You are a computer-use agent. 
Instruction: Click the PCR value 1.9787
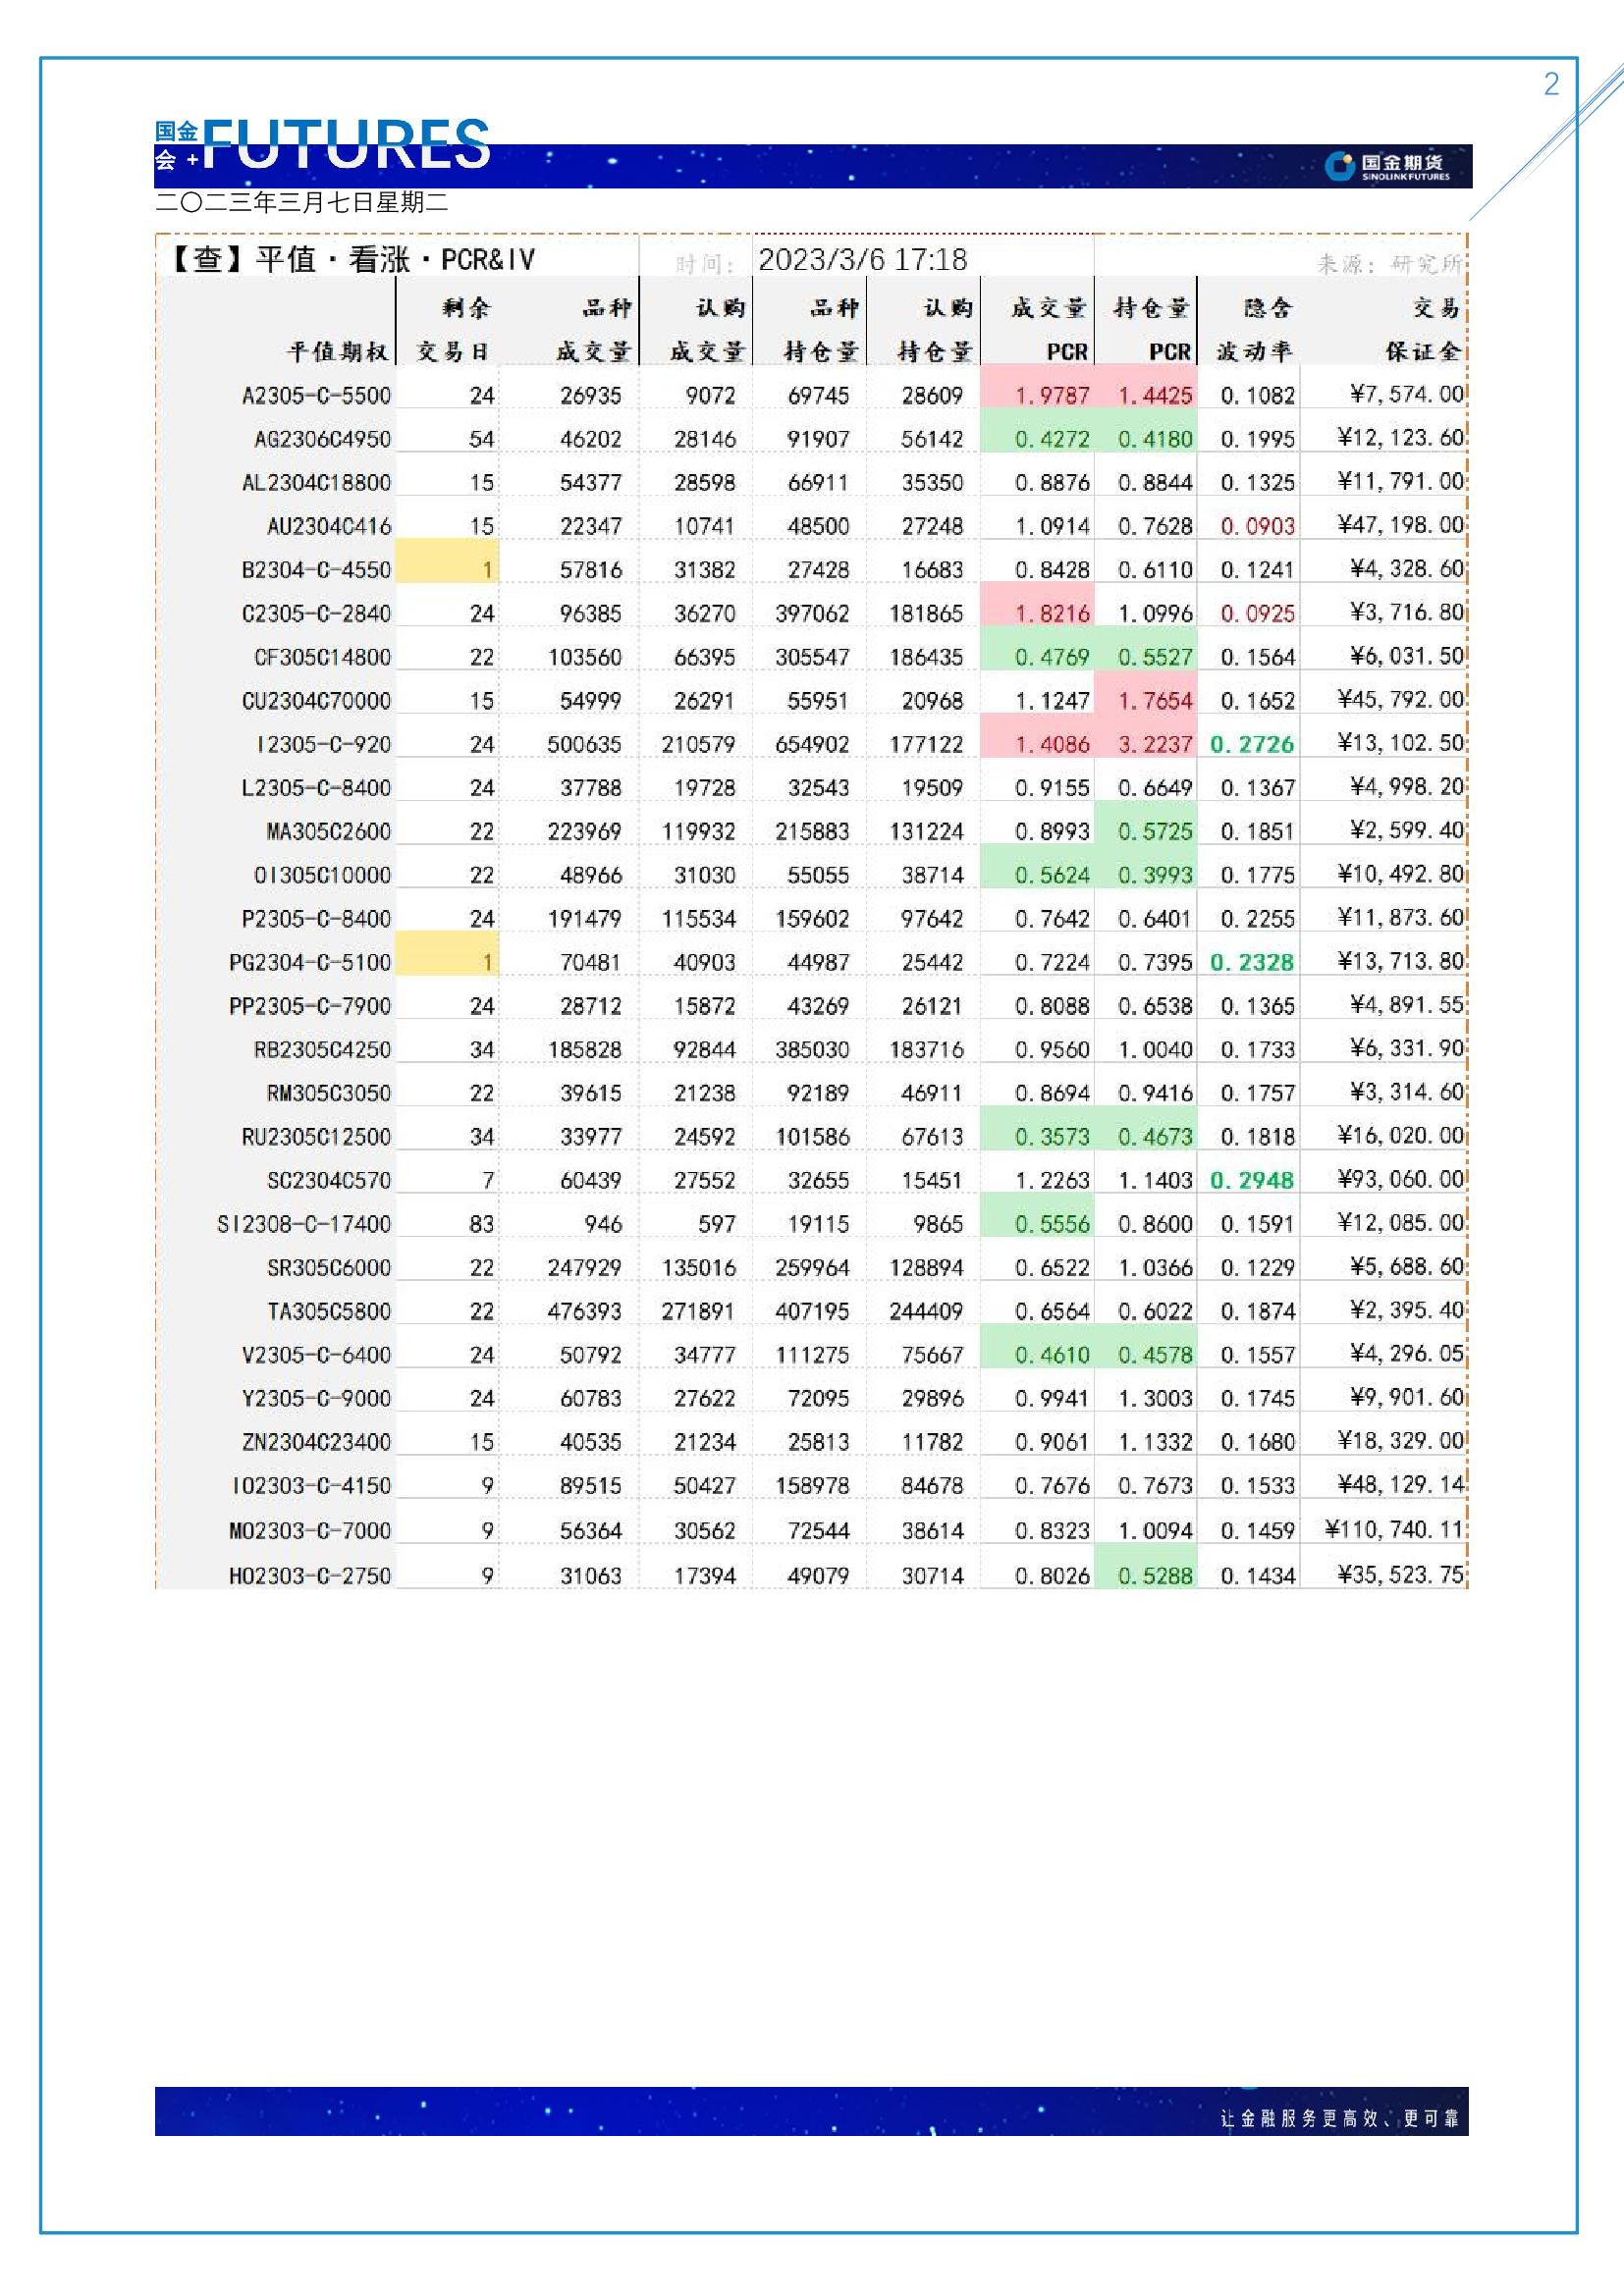pyautogui.click(x=1052, y=396)
